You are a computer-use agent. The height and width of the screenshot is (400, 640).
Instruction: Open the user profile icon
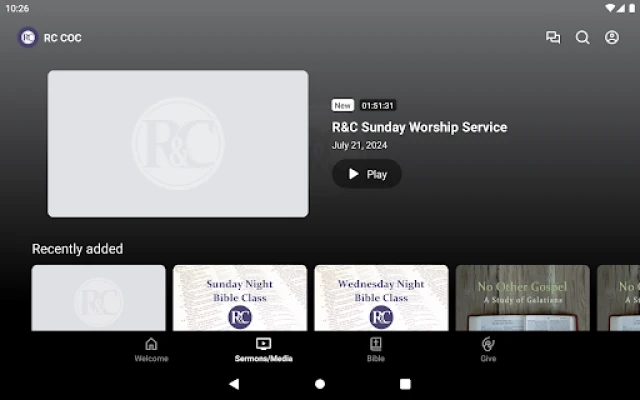coord(612,38)
